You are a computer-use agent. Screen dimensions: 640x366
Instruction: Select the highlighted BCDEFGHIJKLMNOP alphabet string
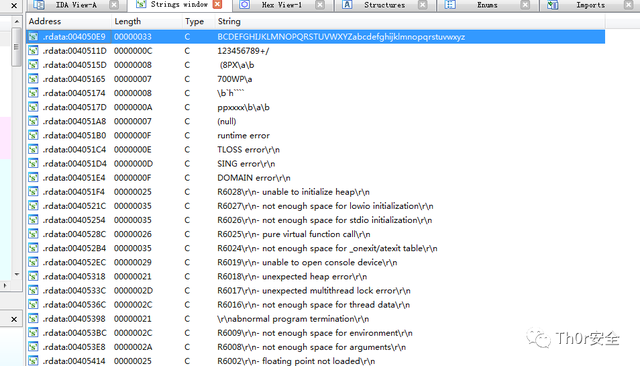[x=341, y=37]
